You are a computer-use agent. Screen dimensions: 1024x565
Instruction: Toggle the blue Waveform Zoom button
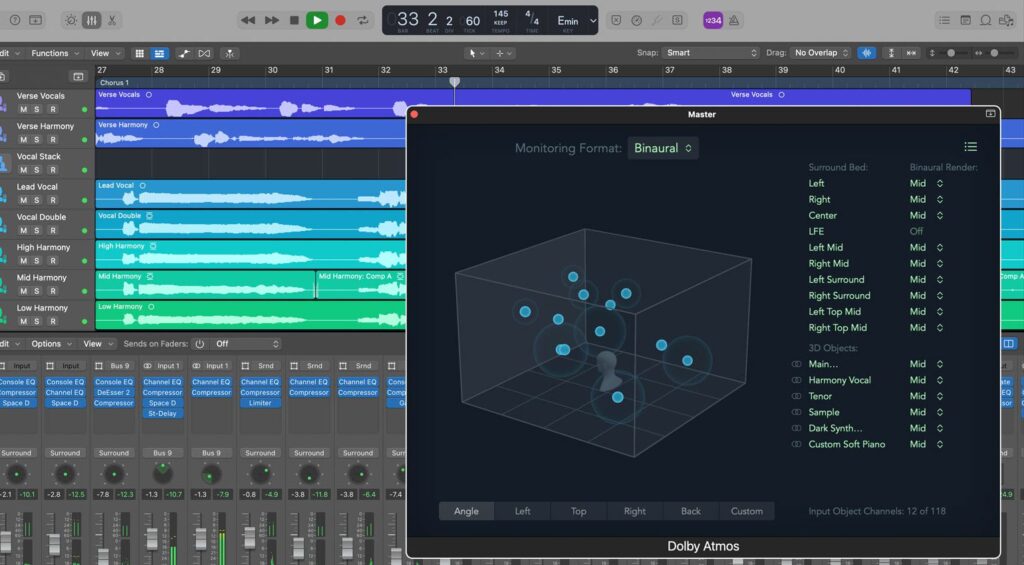coord(867,53)
